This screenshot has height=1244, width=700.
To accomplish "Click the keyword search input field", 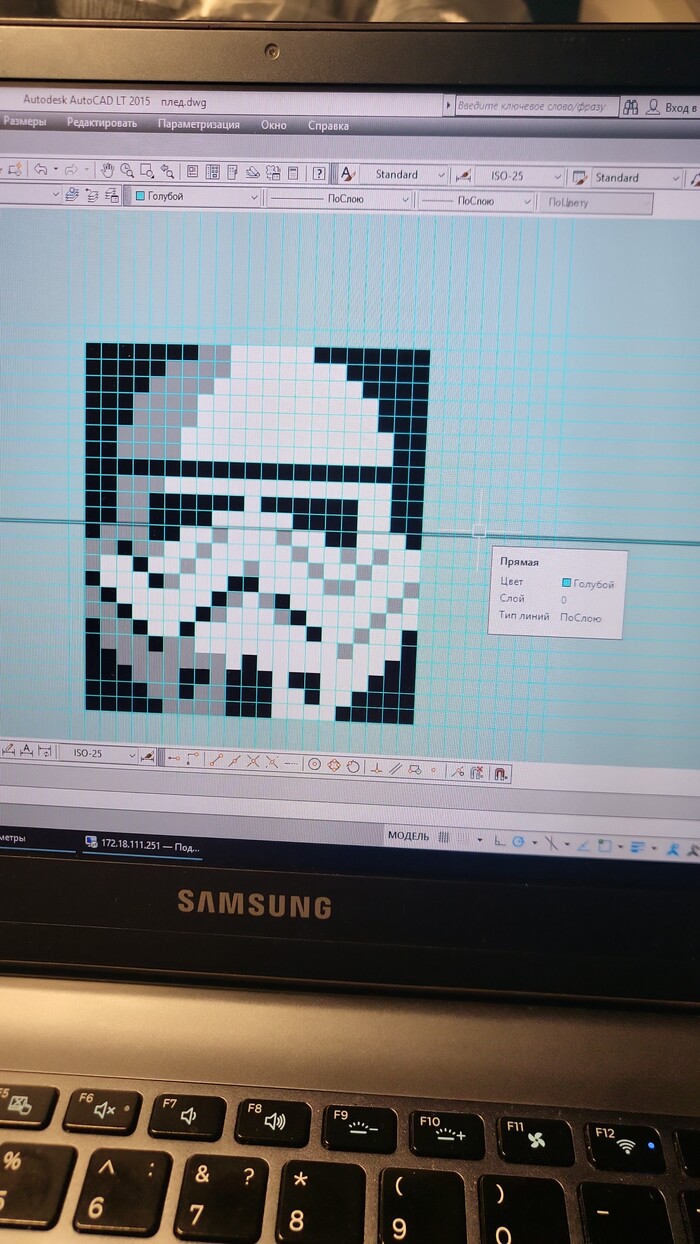I will (535, 105).
